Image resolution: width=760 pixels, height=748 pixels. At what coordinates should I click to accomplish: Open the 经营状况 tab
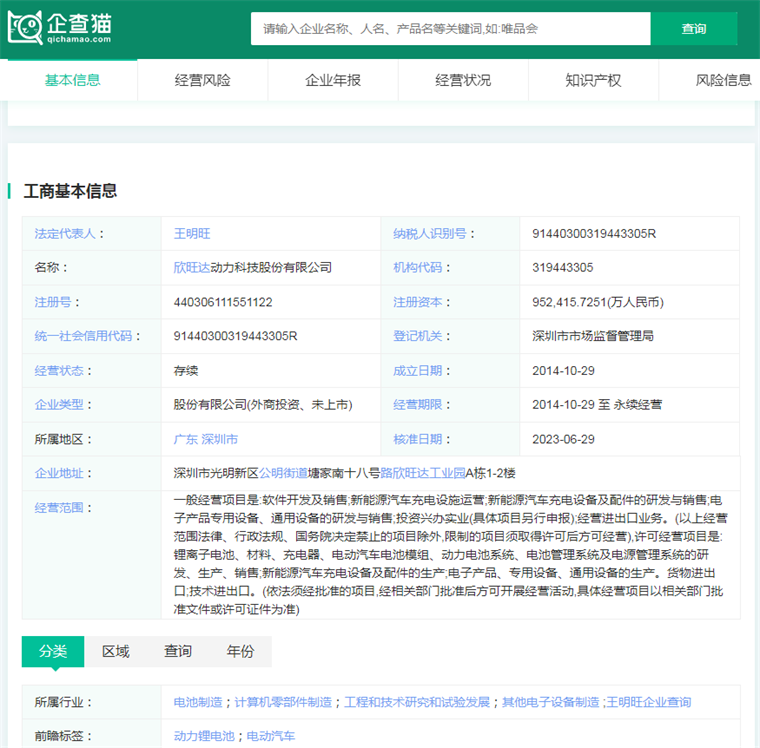[x=463, y=80]
